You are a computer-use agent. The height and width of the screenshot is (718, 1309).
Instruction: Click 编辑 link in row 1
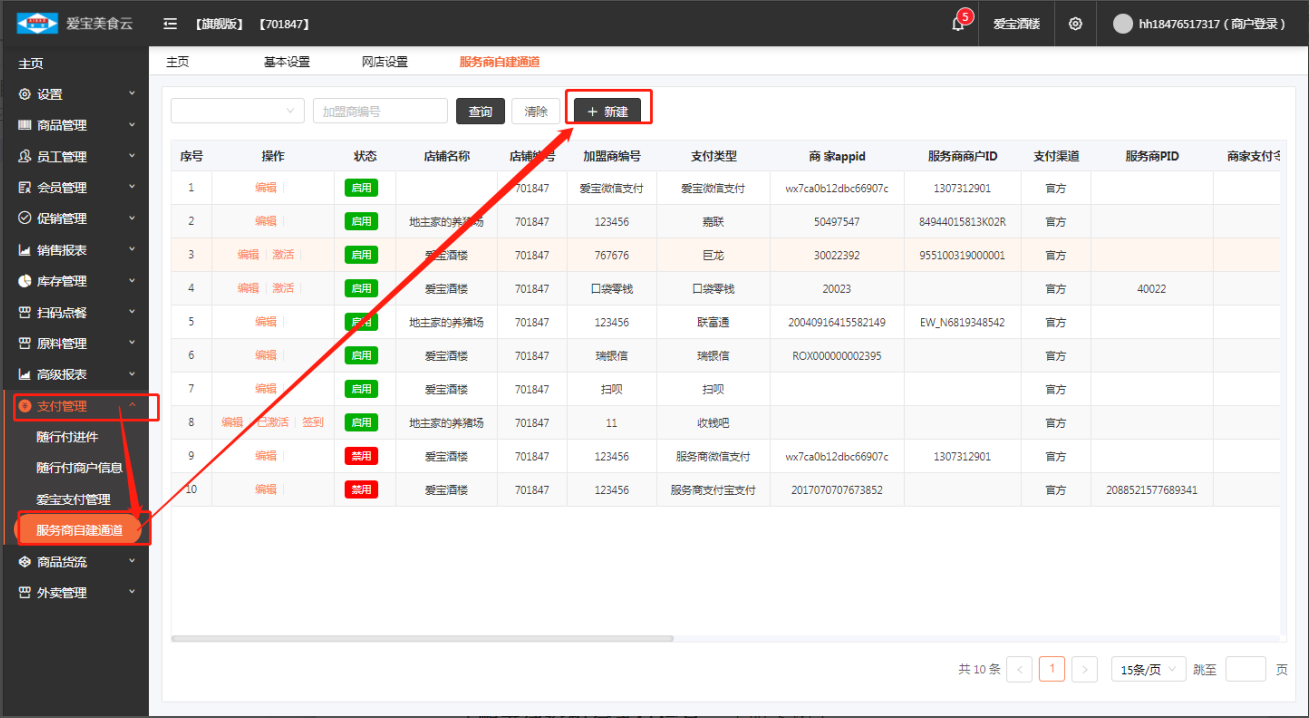tap(265, 187)
